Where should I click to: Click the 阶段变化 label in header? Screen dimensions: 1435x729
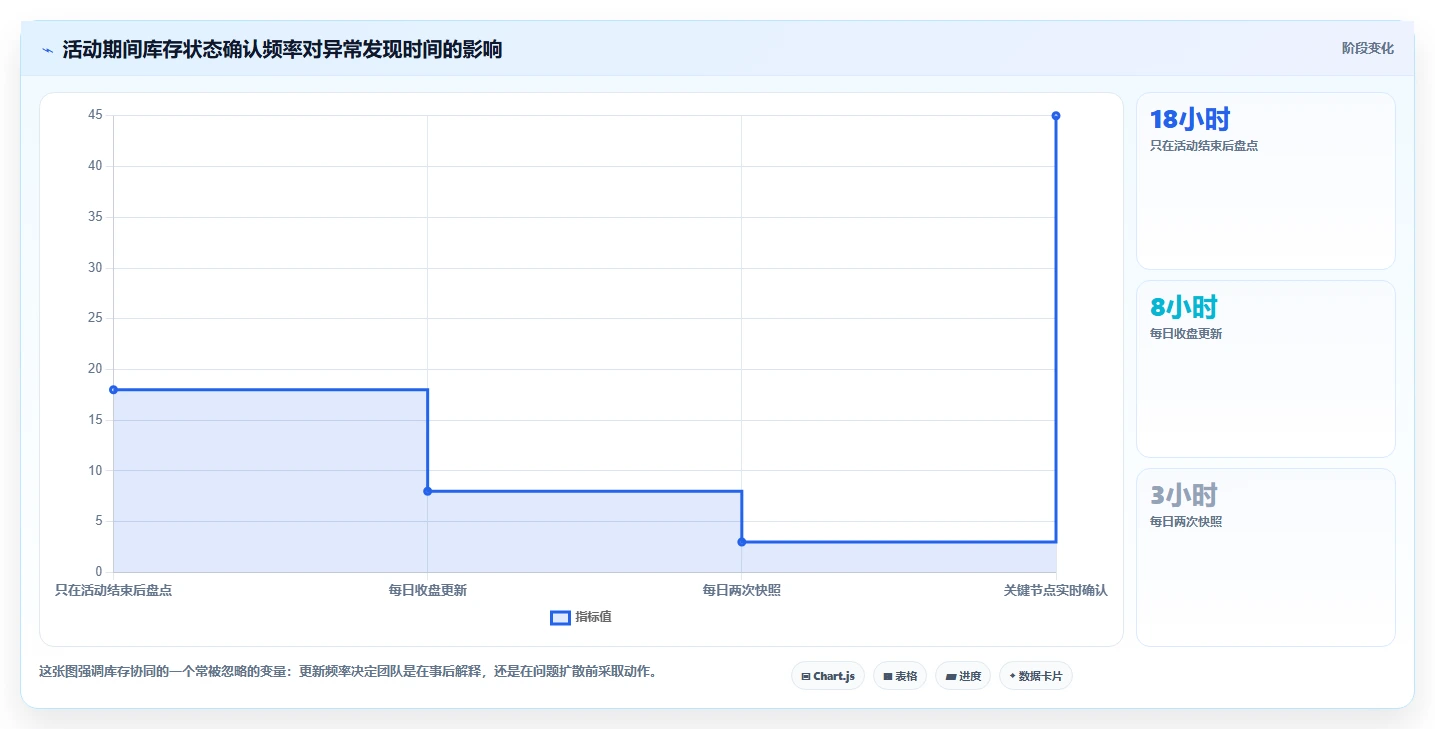pos(1368,48)
